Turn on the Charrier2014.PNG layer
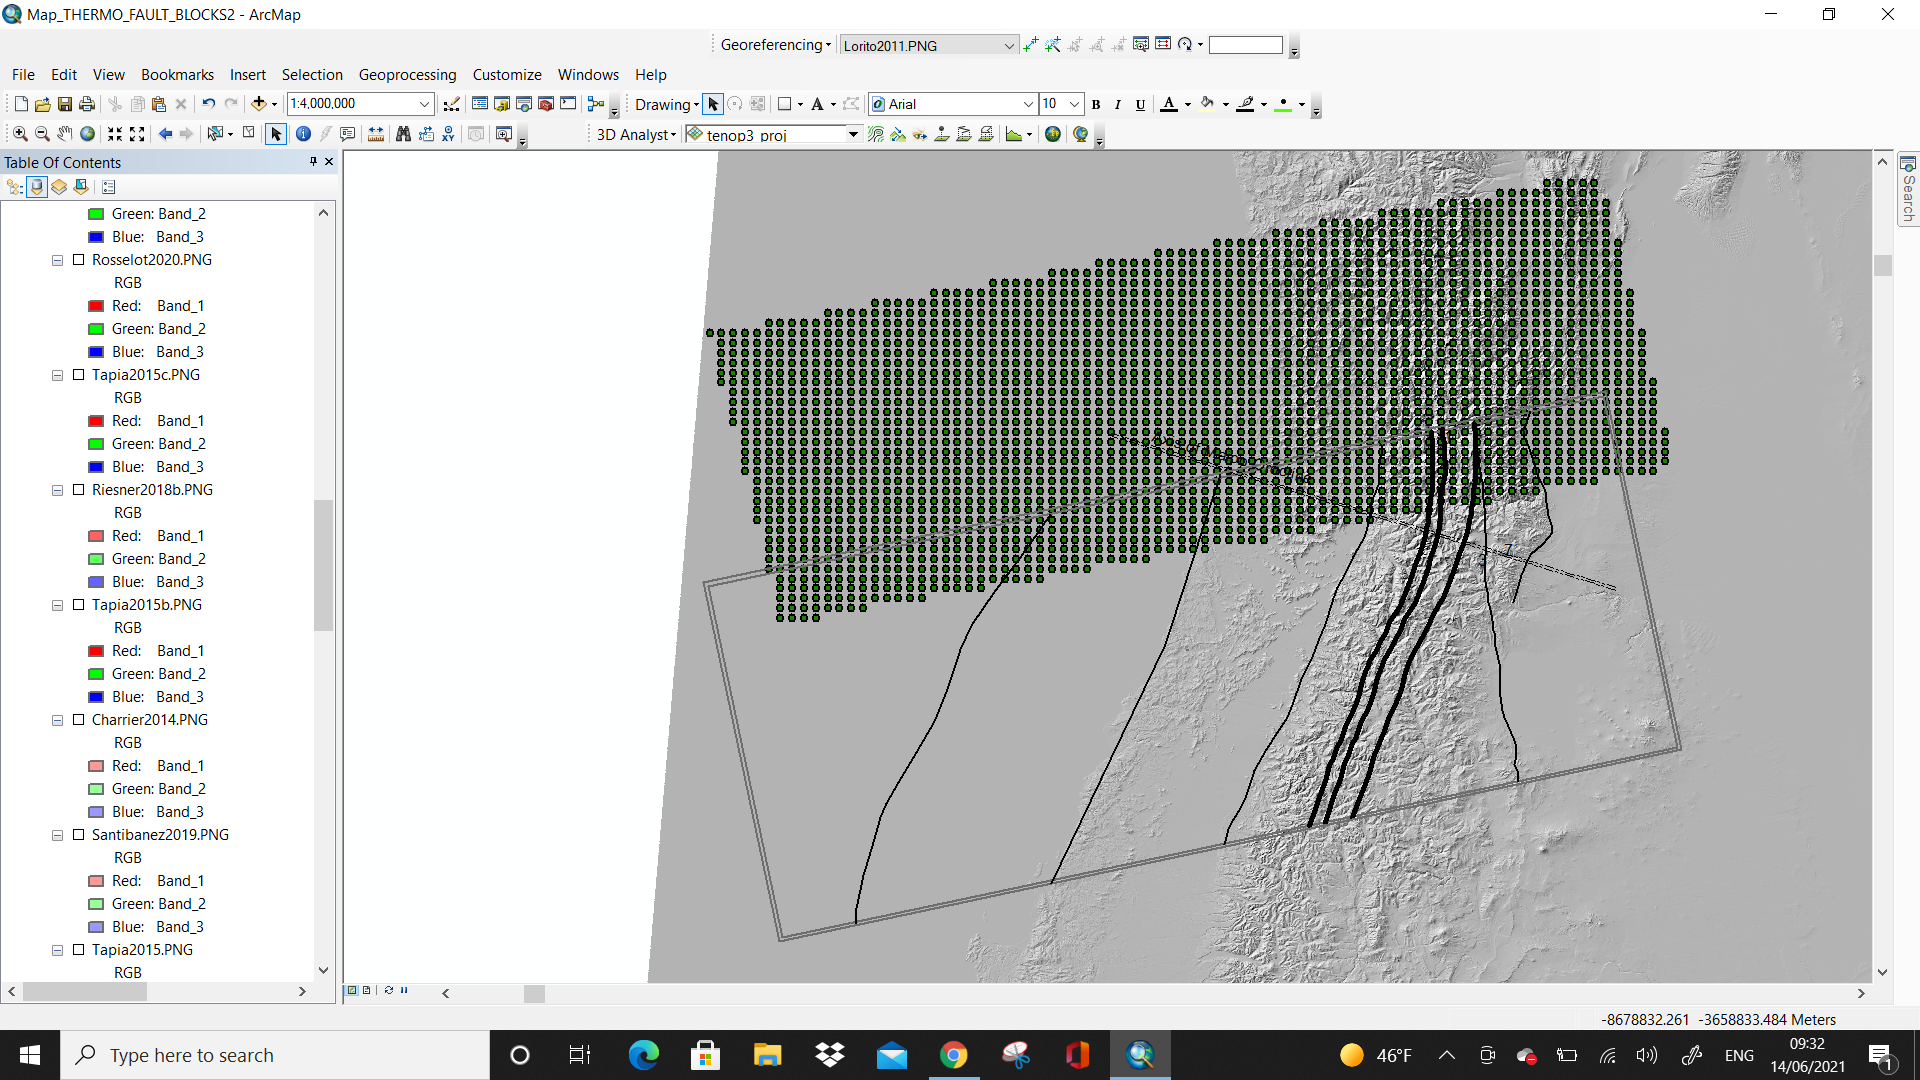This screenshot has height=1080, width=1920. 80,720
